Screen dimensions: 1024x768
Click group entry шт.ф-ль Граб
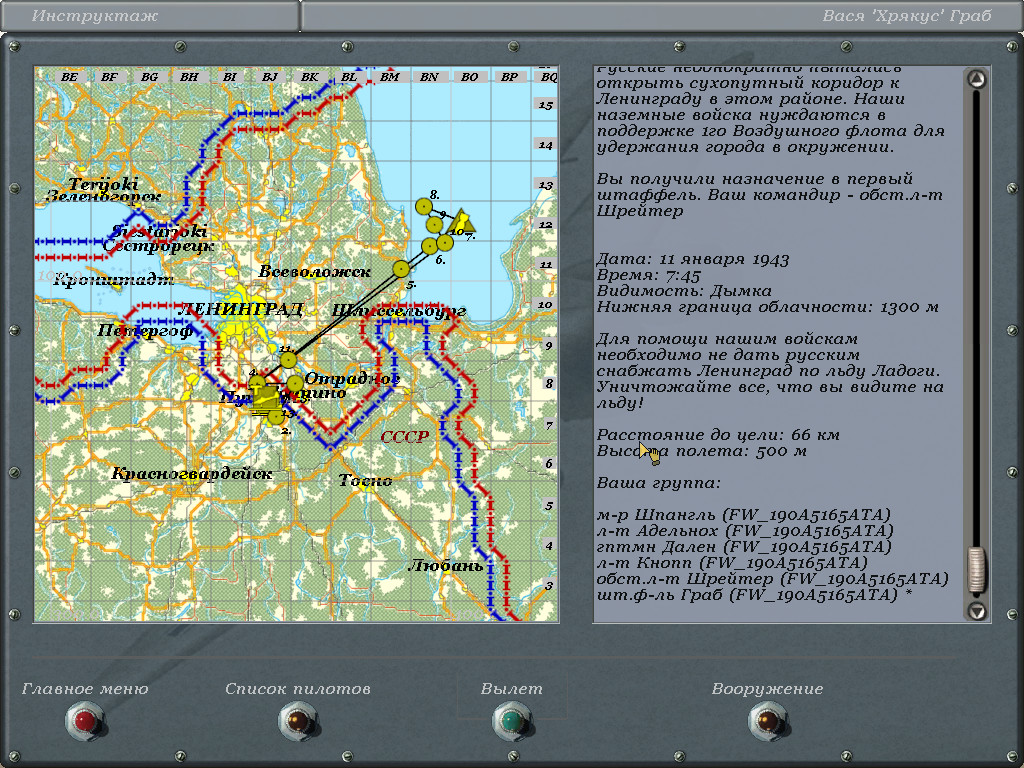(754, 595)
